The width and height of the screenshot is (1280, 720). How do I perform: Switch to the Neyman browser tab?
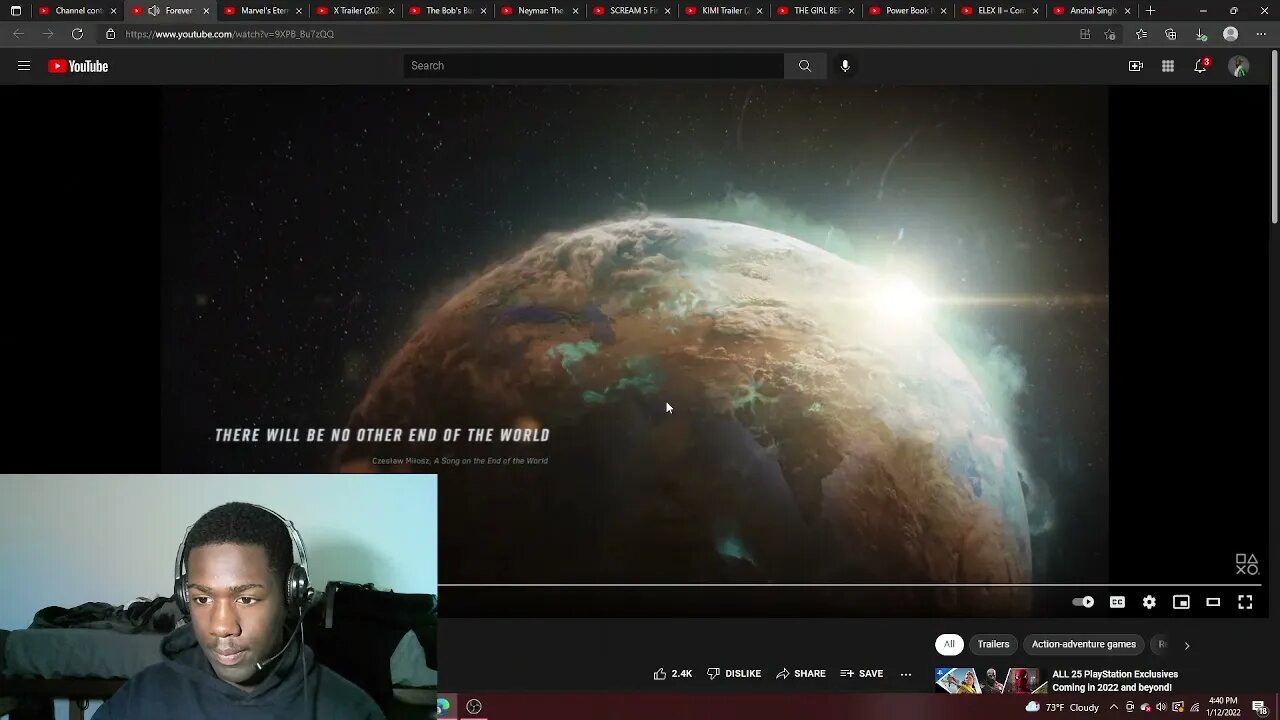coord(541,11)
